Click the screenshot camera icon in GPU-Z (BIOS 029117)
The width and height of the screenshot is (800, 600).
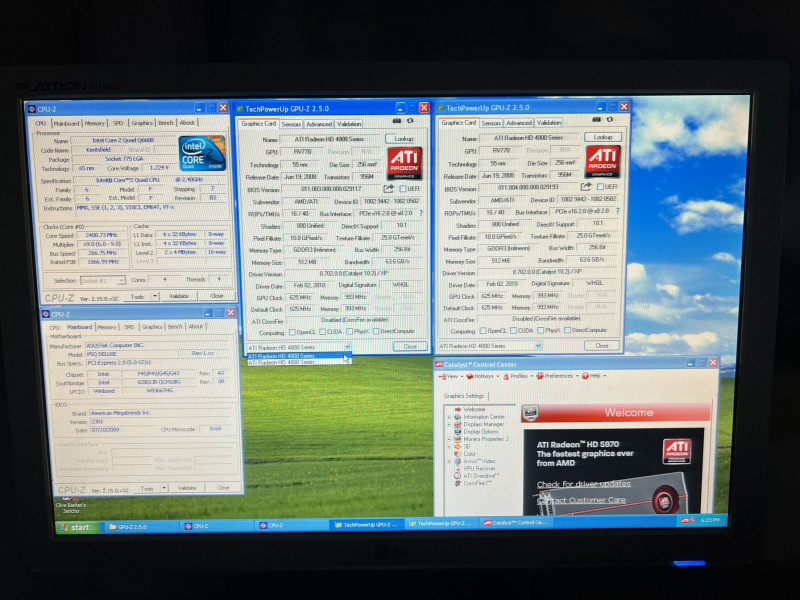396,121
